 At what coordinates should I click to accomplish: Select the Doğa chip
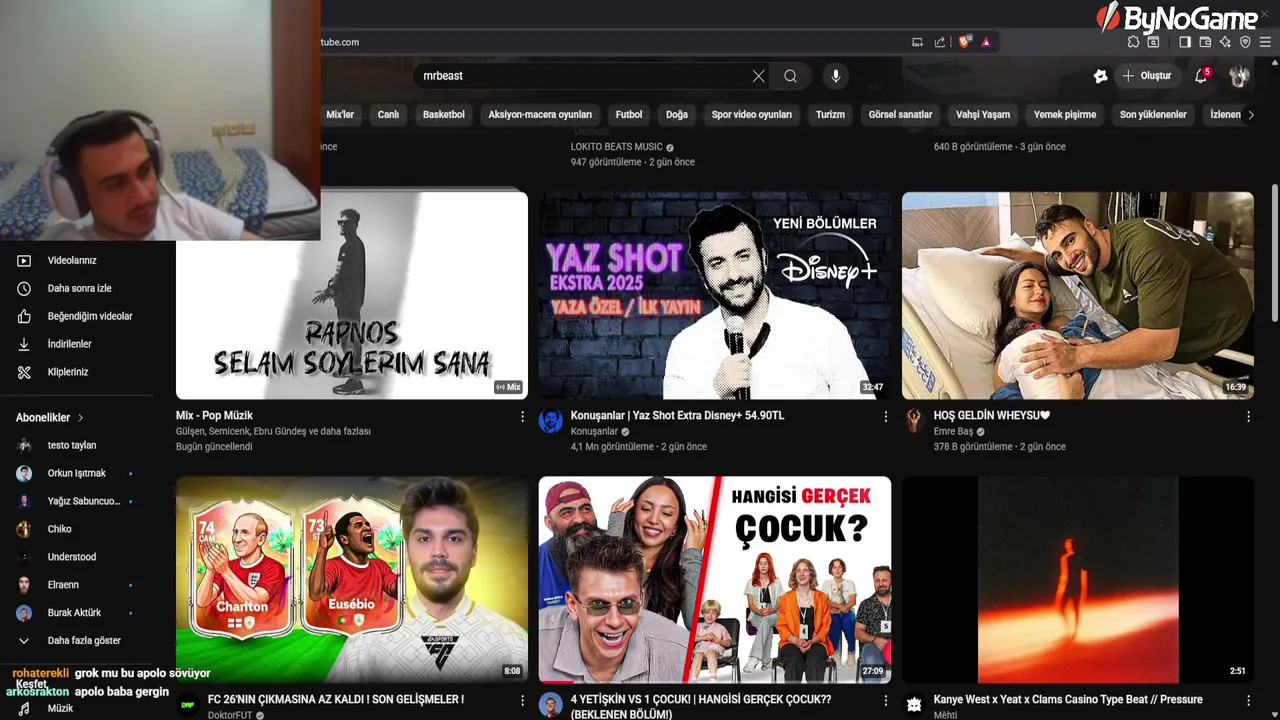(x=677, y=115)
